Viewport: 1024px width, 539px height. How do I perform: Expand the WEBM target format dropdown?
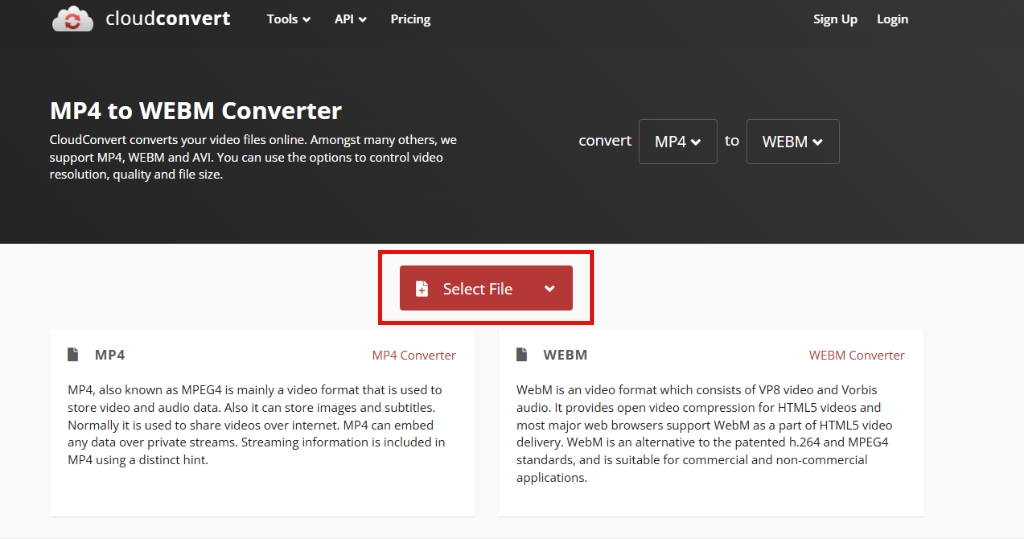coord(792,142)
